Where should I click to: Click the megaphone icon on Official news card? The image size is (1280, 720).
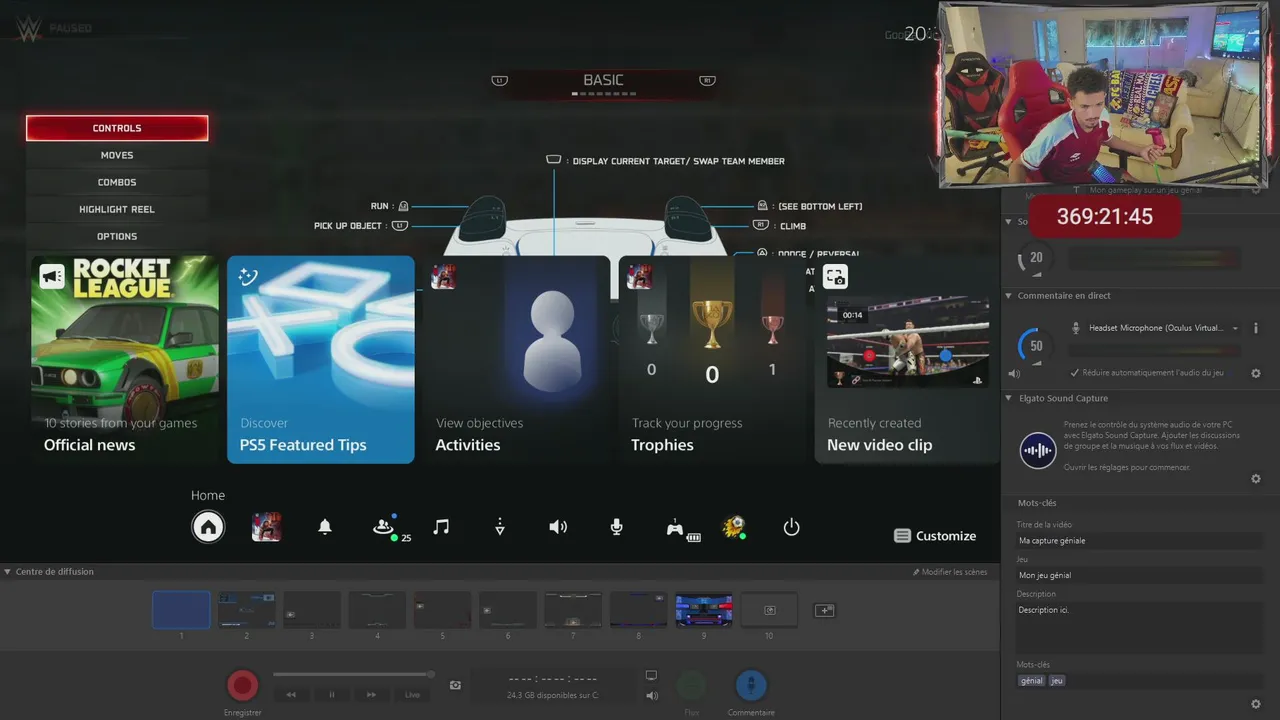tap(52, 276)
